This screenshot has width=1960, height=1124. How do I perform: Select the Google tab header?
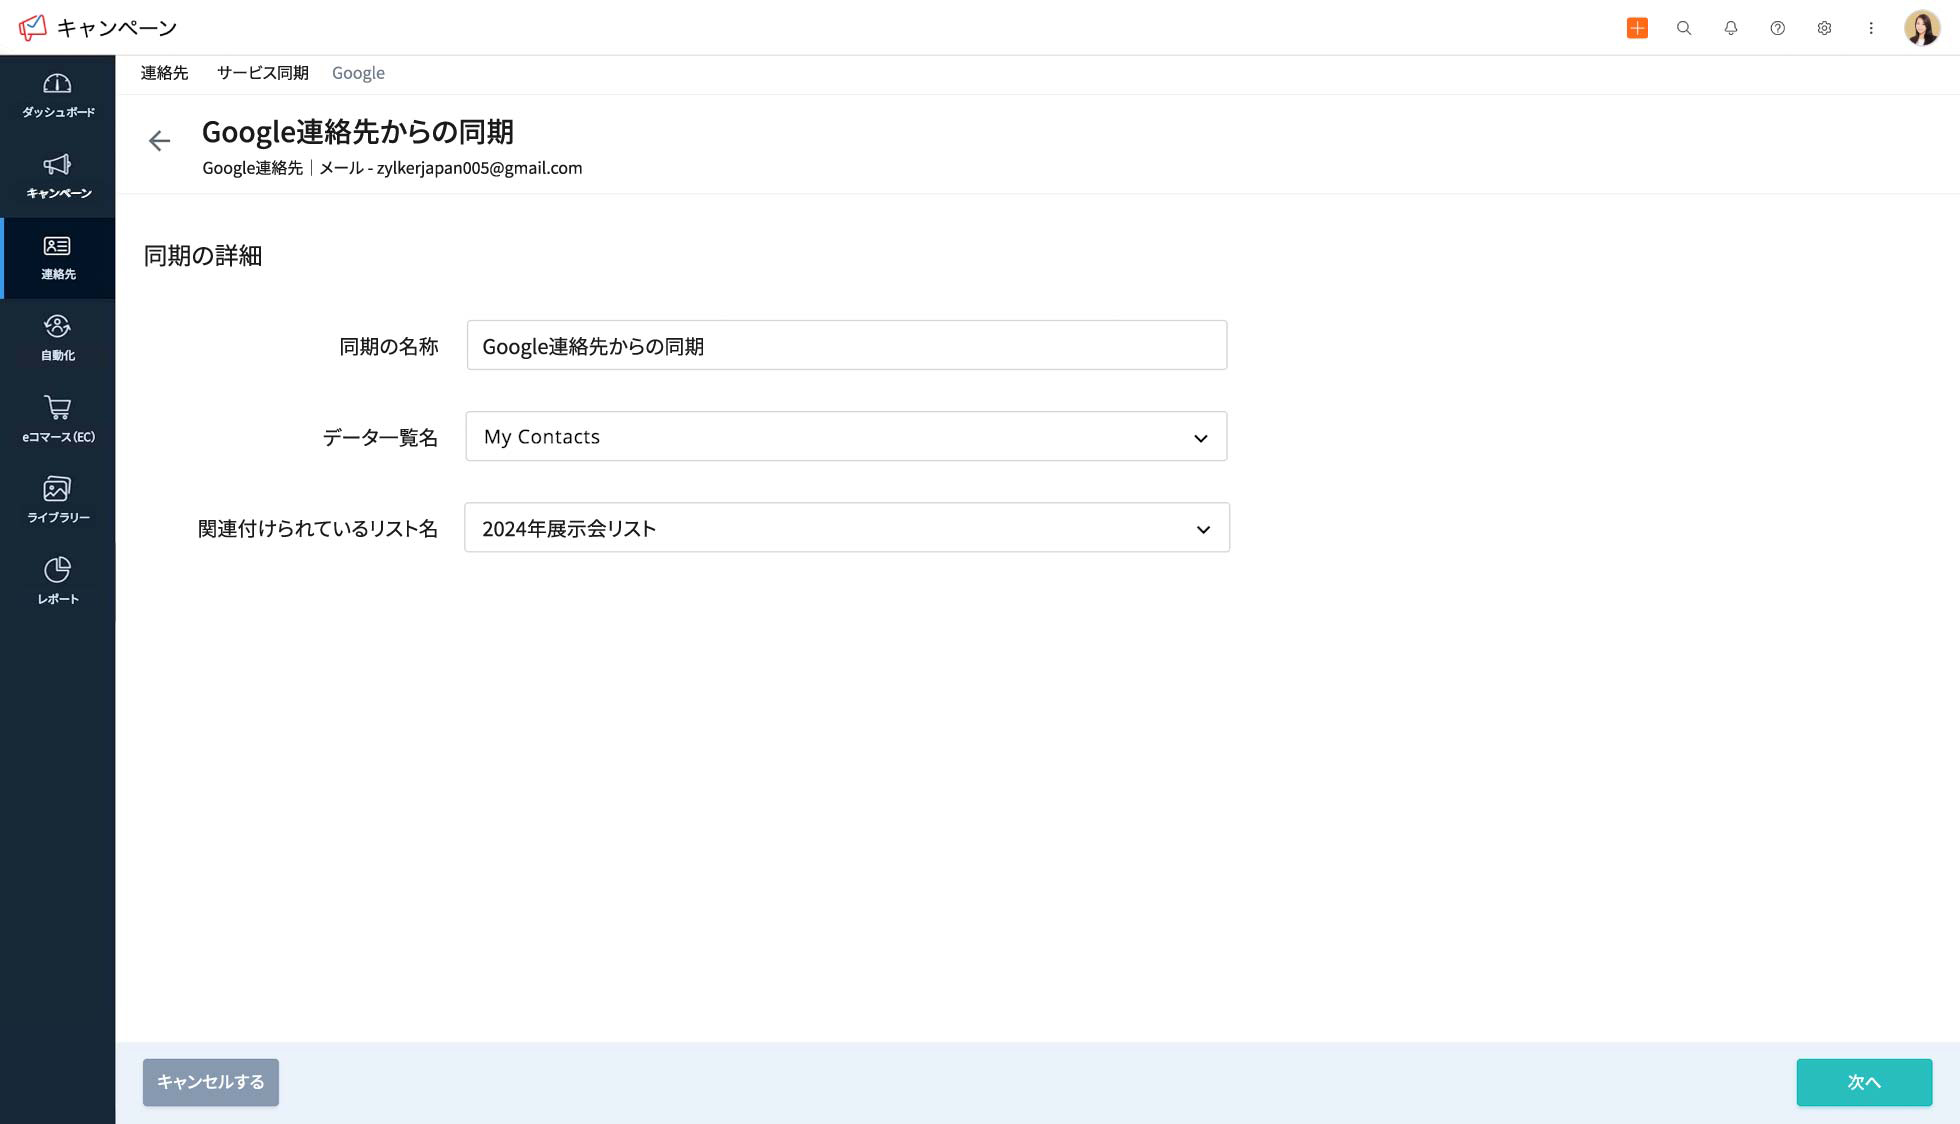pos(358,73)
